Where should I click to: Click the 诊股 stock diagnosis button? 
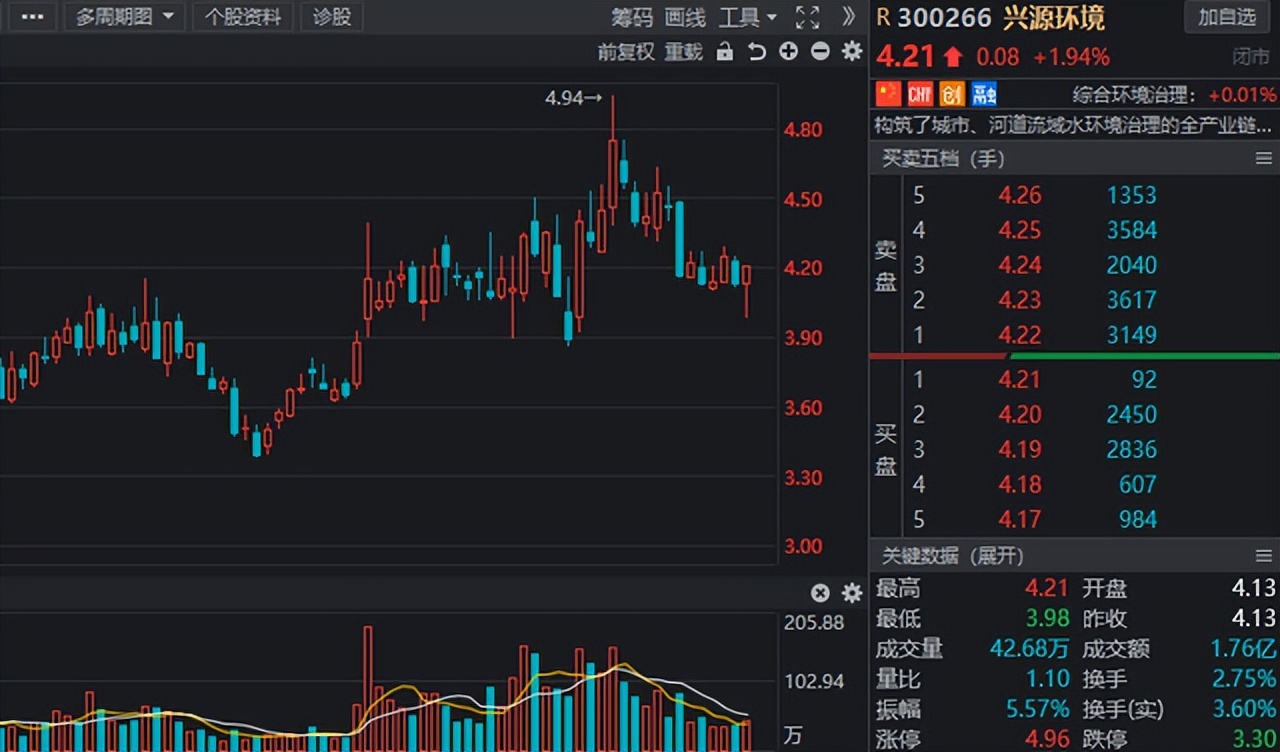[331, 17]
